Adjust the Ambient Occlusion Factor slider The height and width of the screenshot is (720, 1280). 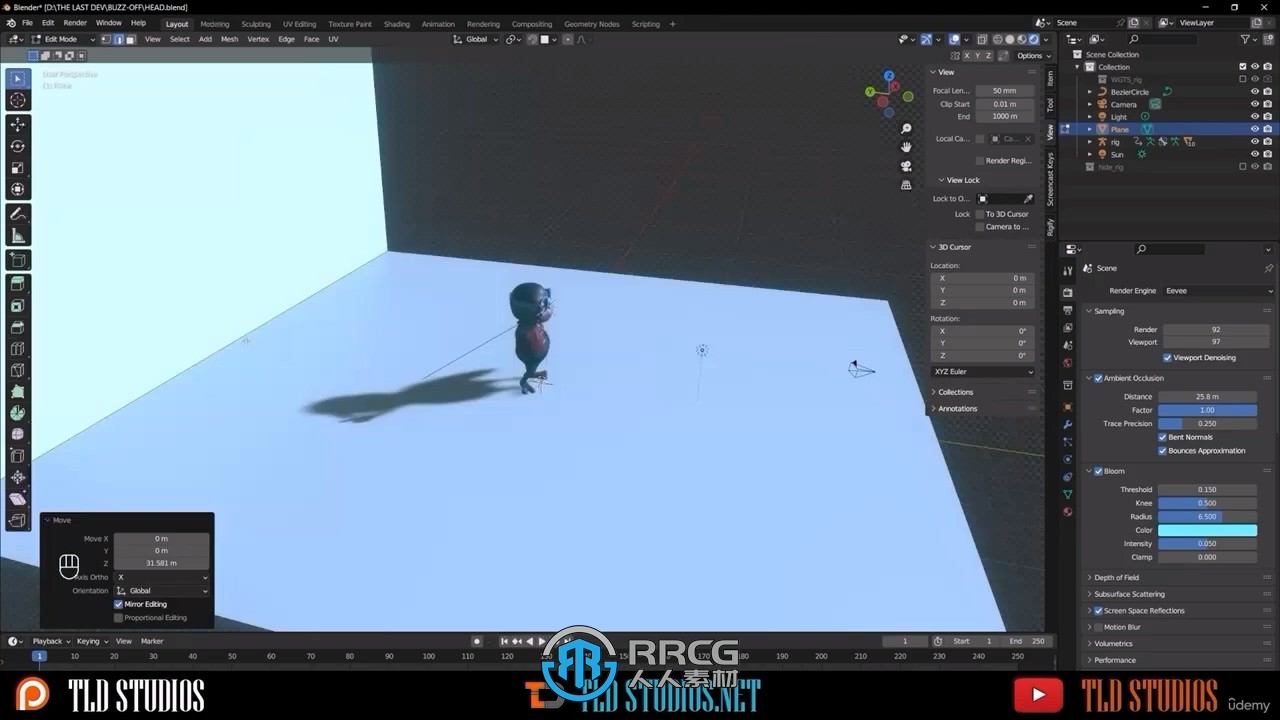(1208, 410)
